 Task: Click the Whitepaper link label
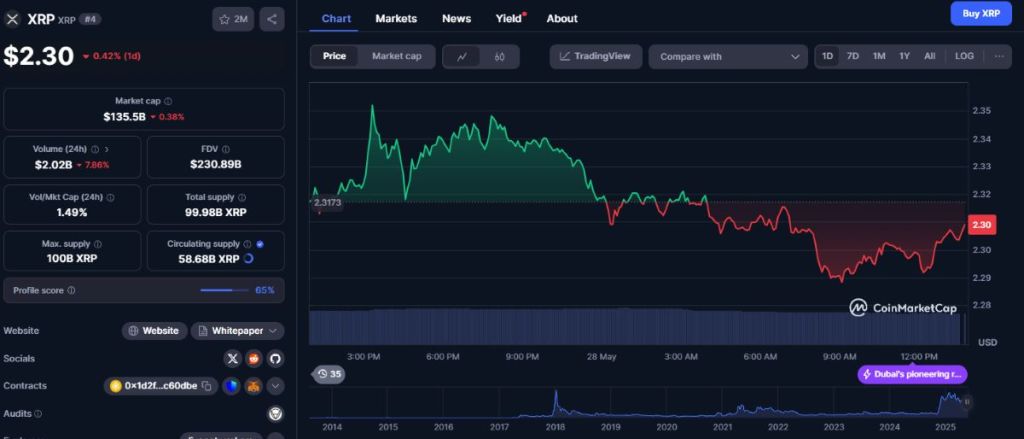pos(237,331)
